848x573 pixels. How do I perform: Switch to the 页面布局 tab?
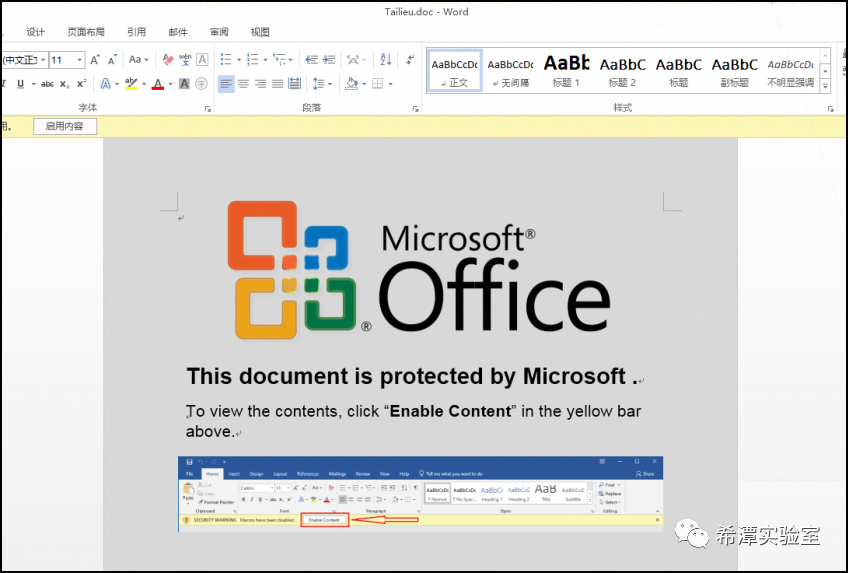[86, 32]
